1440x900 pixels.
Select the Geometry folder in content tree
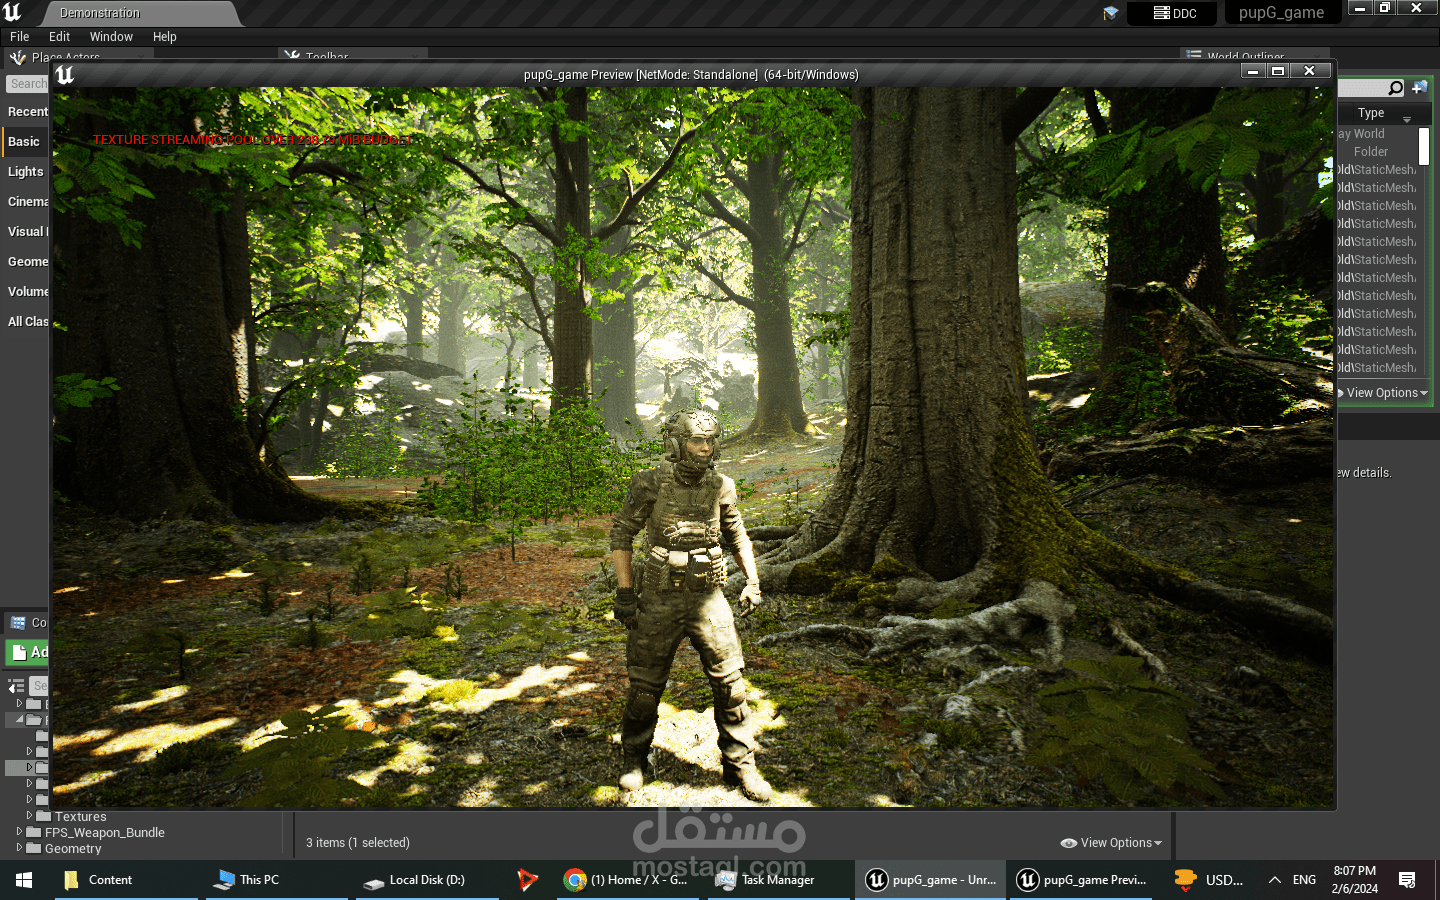click(73, 849)
